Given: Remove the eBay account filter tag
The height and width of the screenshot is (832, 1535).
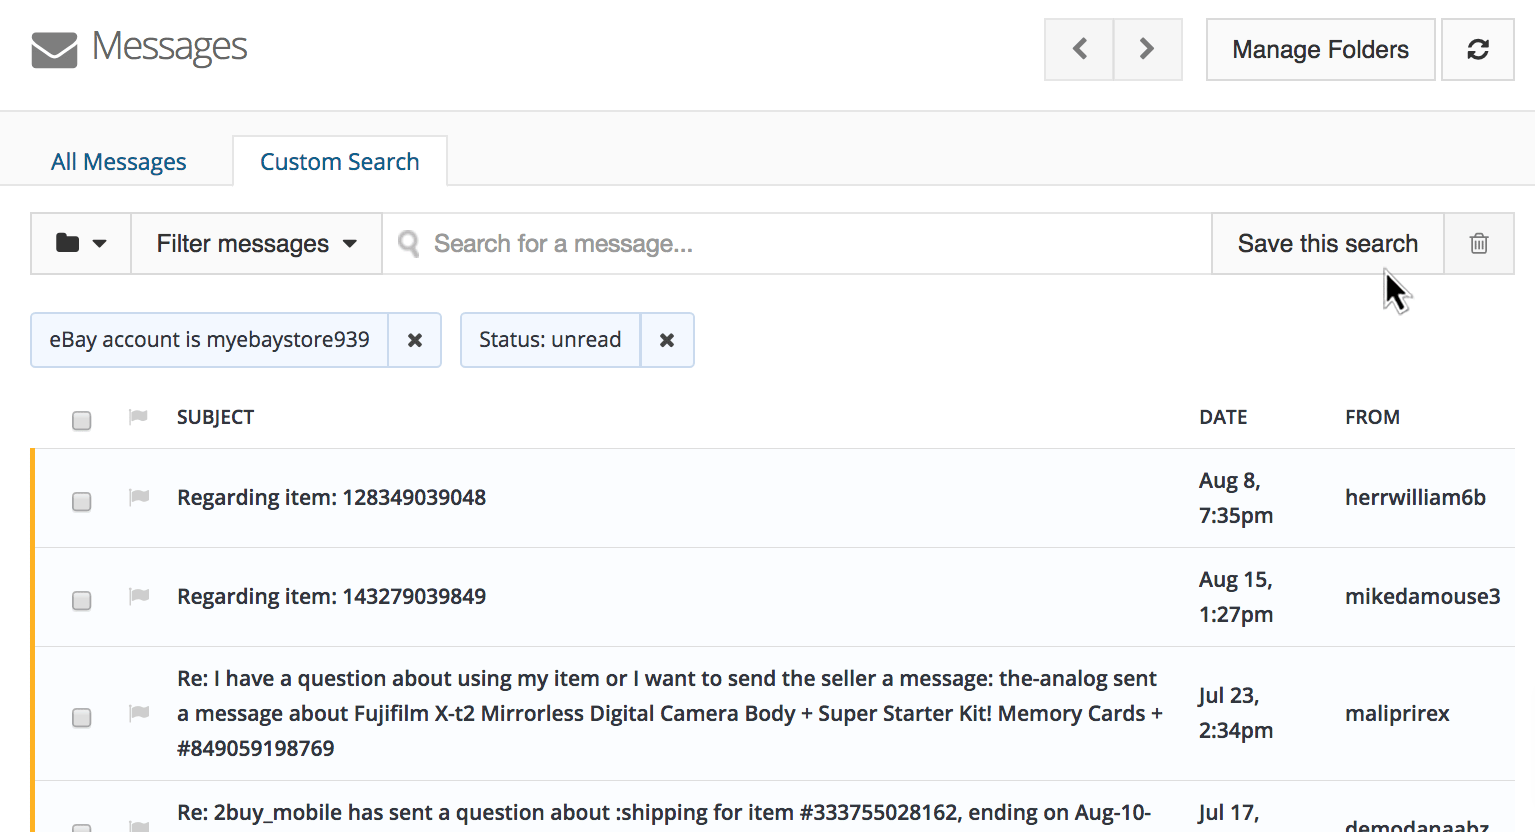Looking at the screenshot, I should (414, 340).
